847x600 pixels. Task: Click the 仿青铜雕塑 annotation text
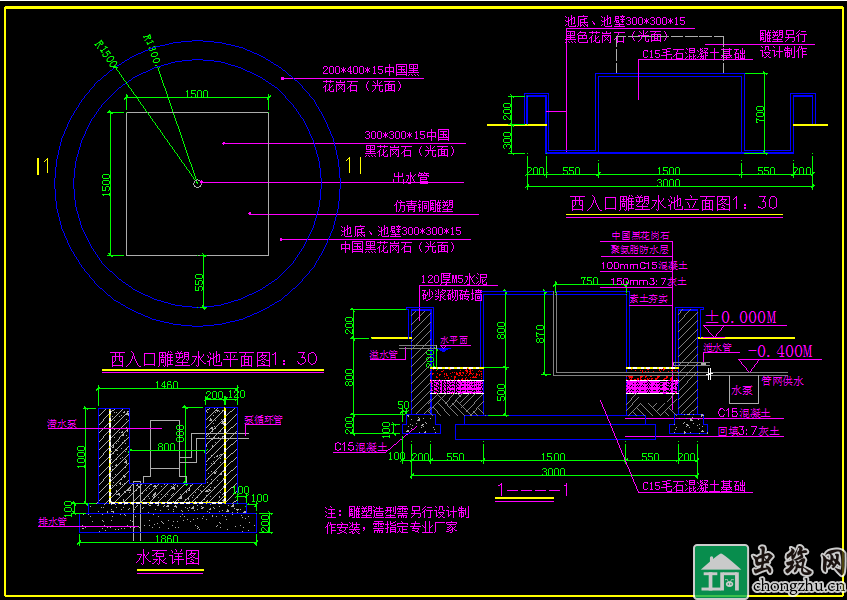(x=423, y=206)
